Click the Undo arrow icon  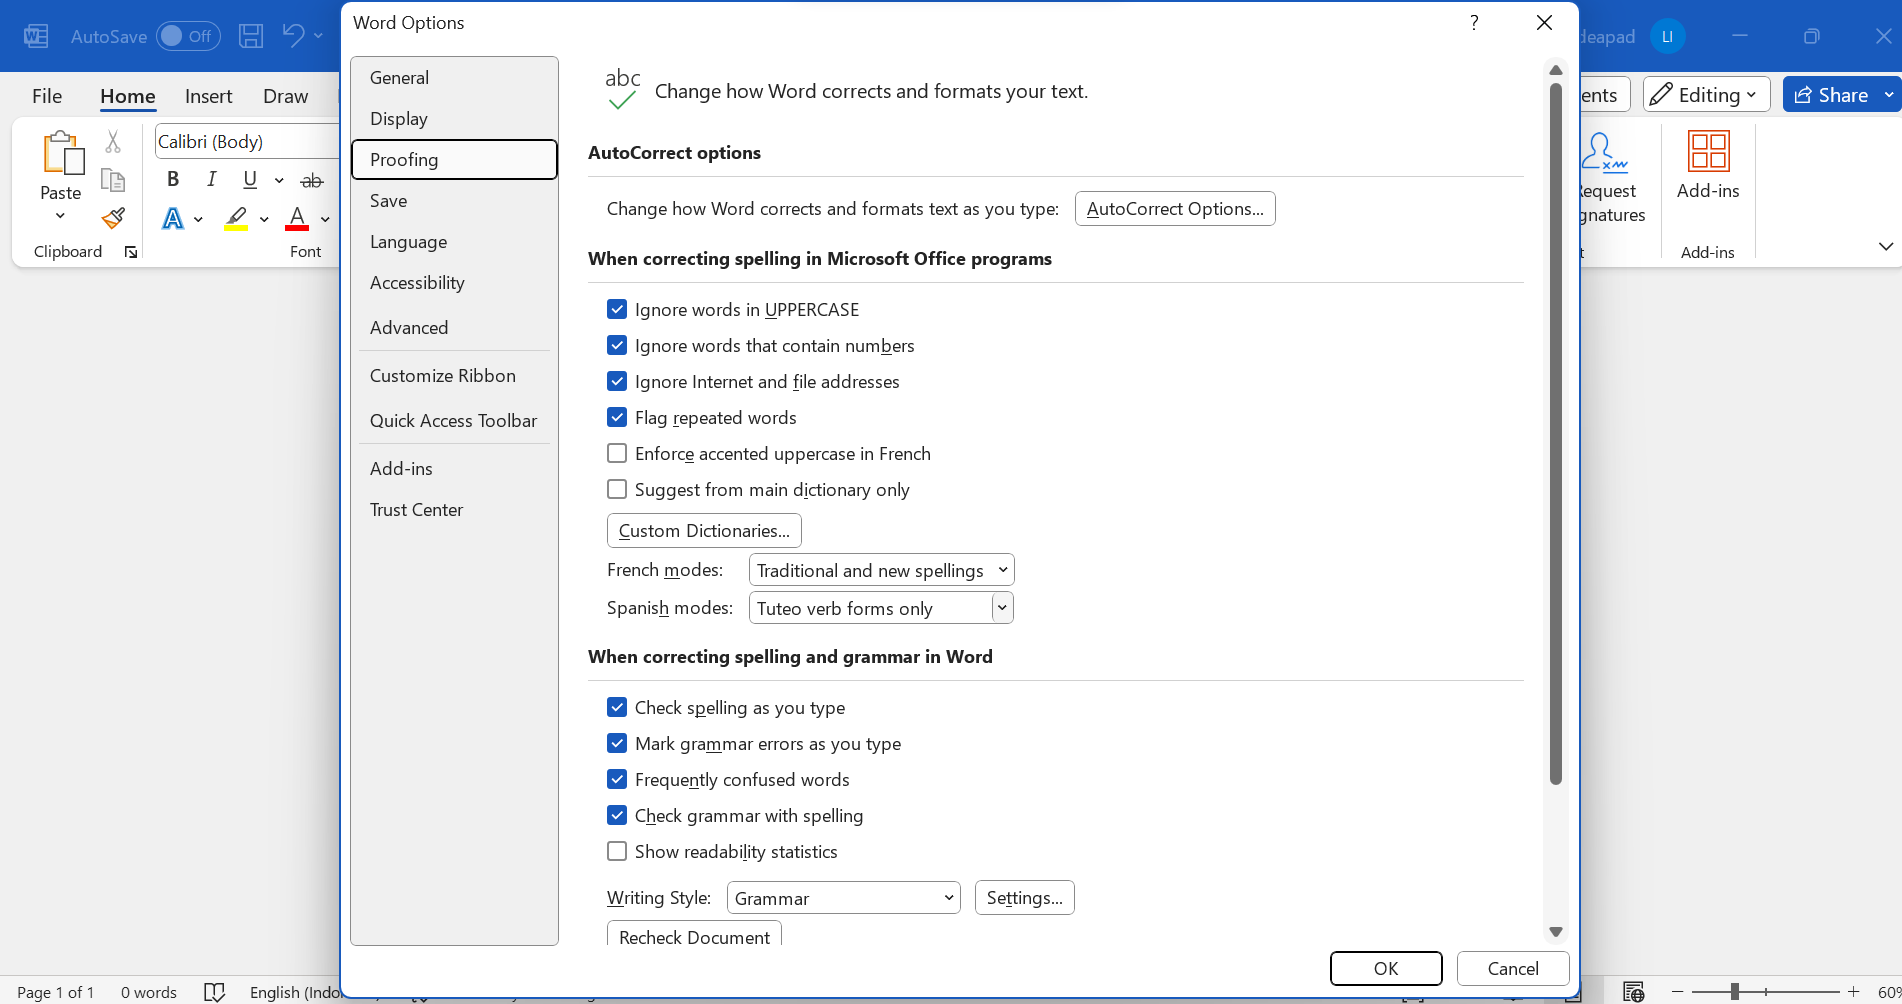tap(293, 36)
